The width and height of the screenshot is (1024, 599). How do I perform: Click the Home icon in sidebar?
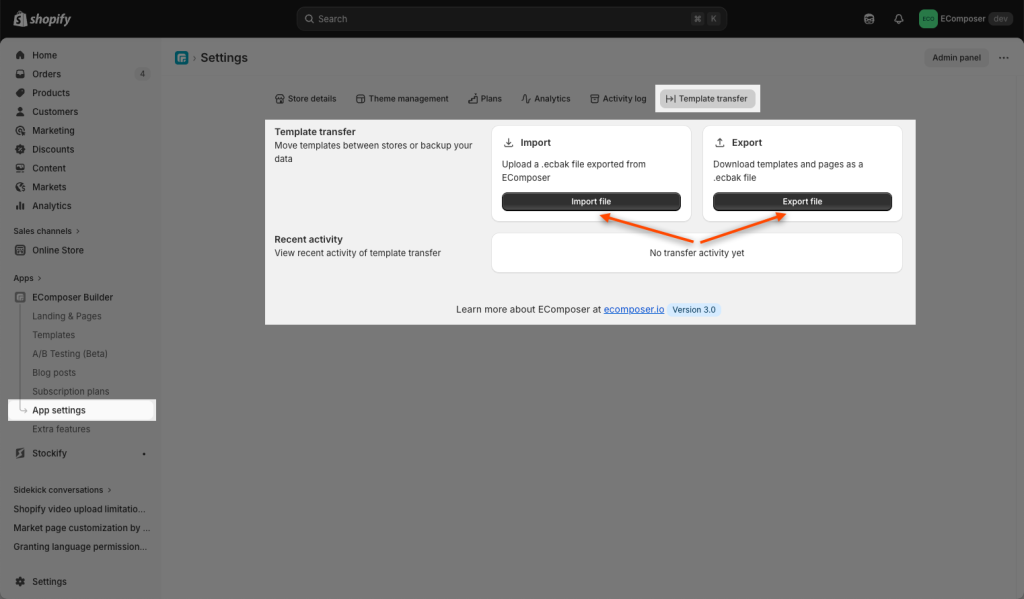[20, 56]
